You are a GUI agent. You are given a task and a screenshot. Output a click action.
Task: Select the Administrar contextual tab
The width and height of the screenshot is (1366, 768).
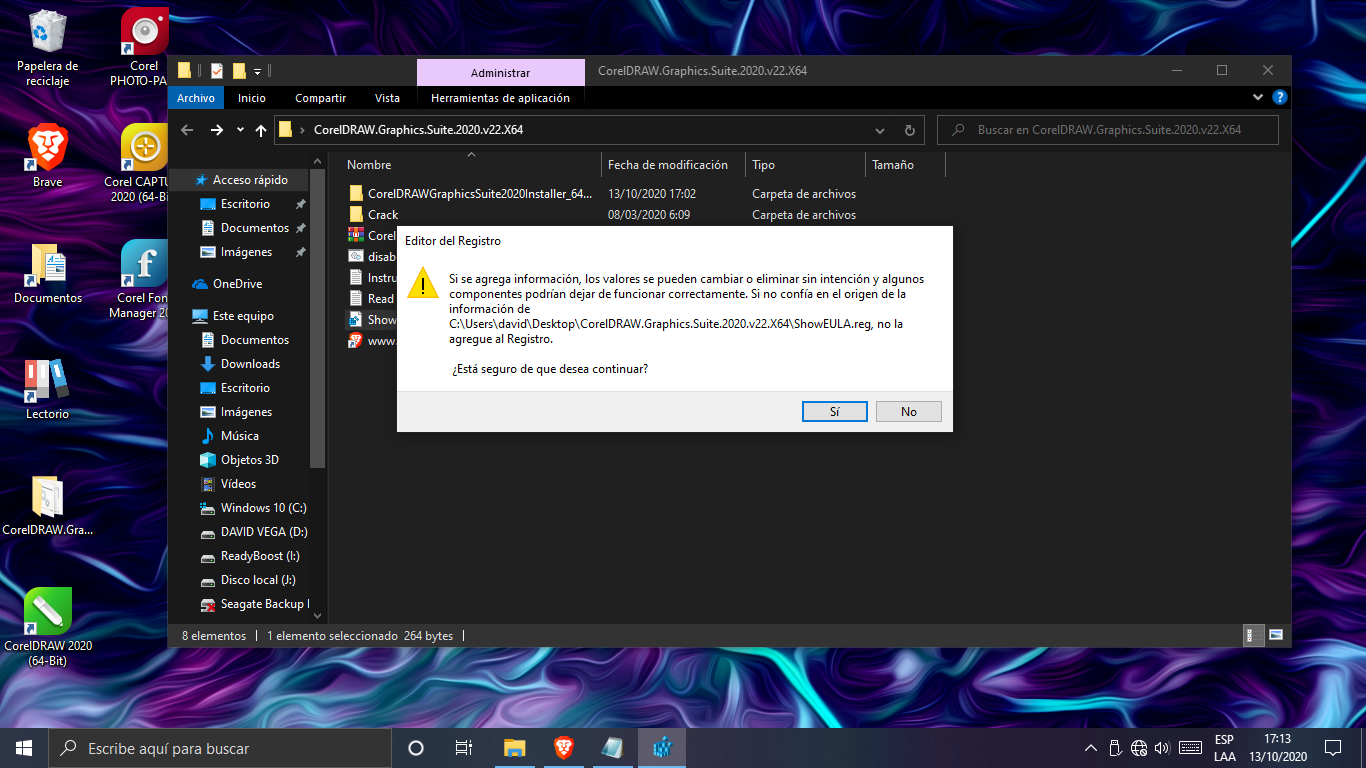pos(500,72)
